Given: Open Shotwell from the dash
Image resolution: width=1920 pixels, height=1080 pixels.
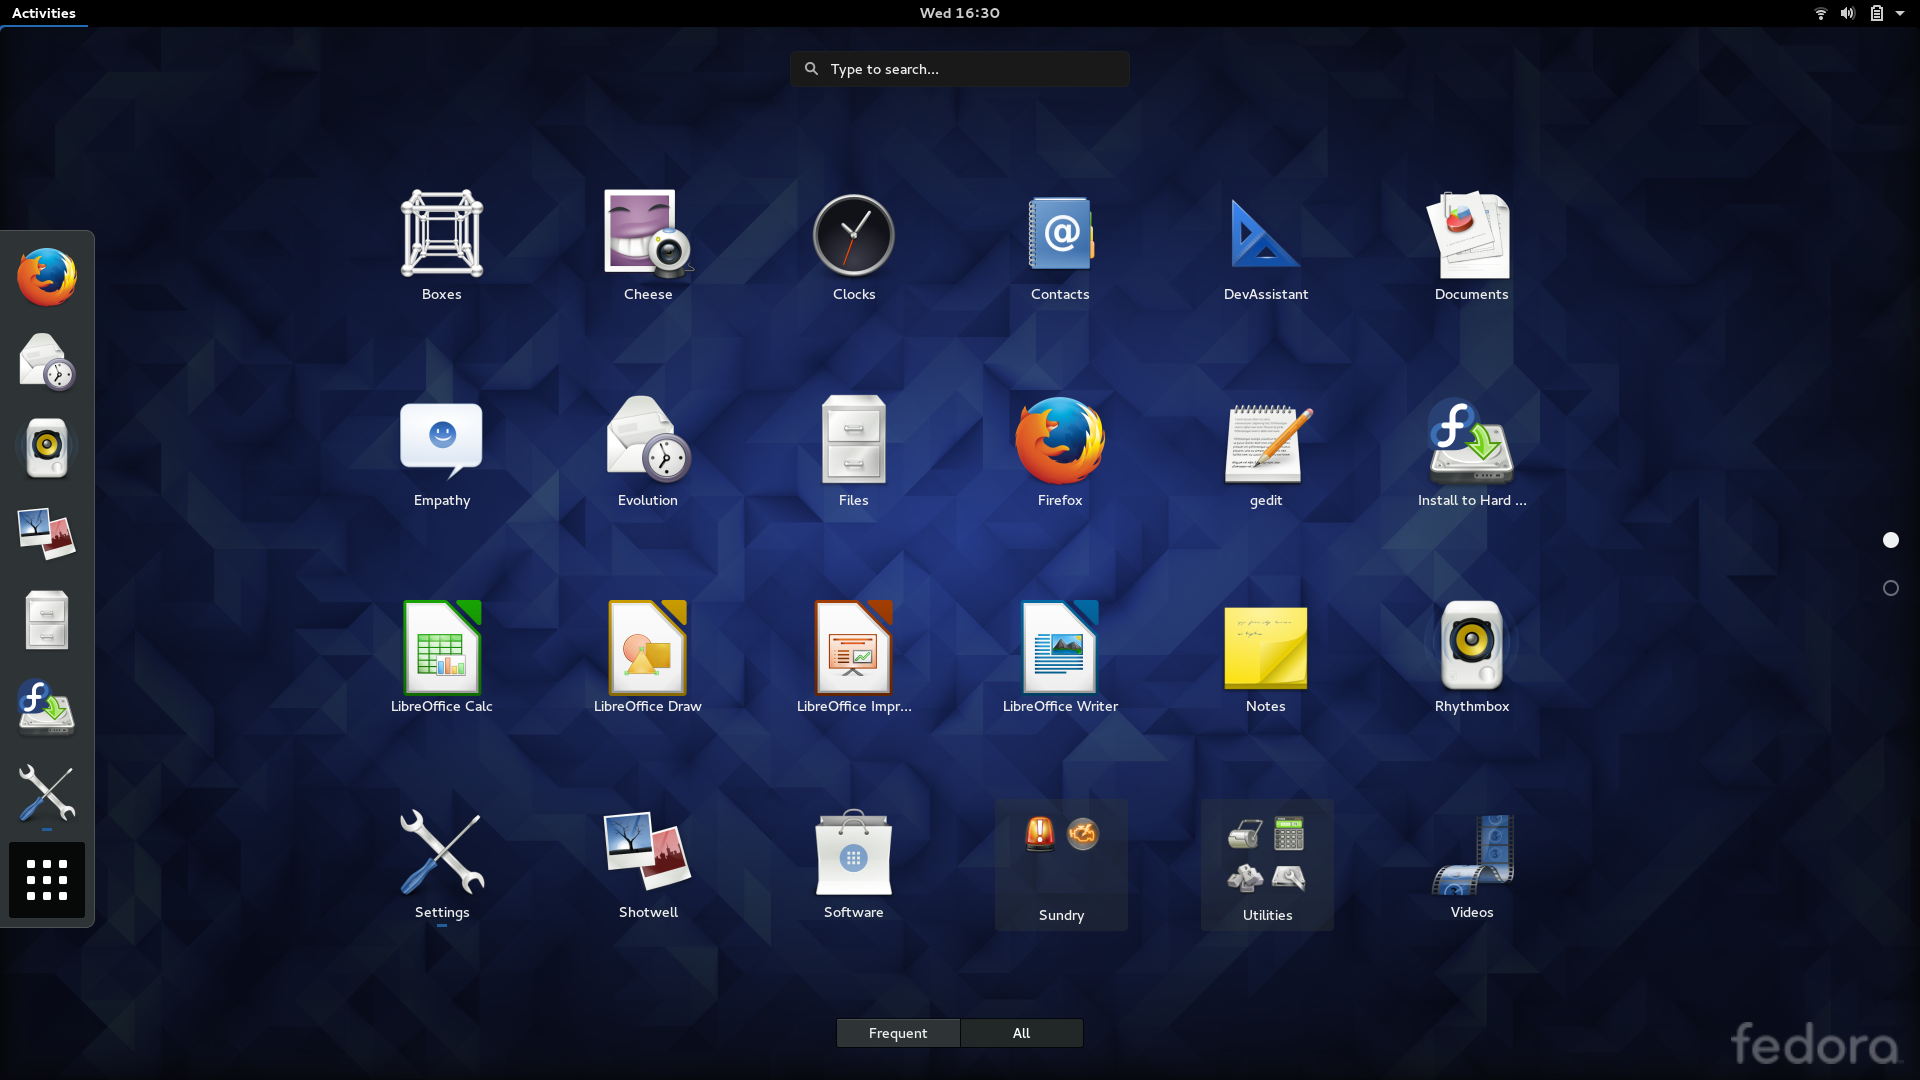Looking at the screenshot, I should tap(47, 534).
